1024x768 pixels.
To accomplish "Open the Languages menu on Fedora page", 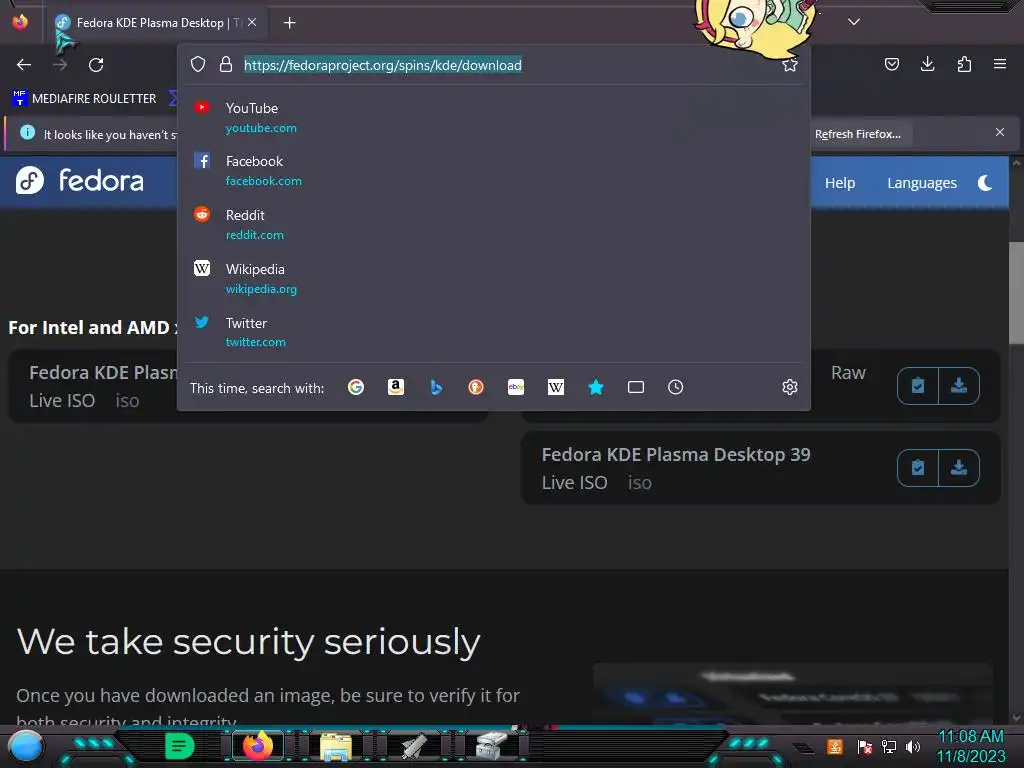I will (x=921, y=183).
